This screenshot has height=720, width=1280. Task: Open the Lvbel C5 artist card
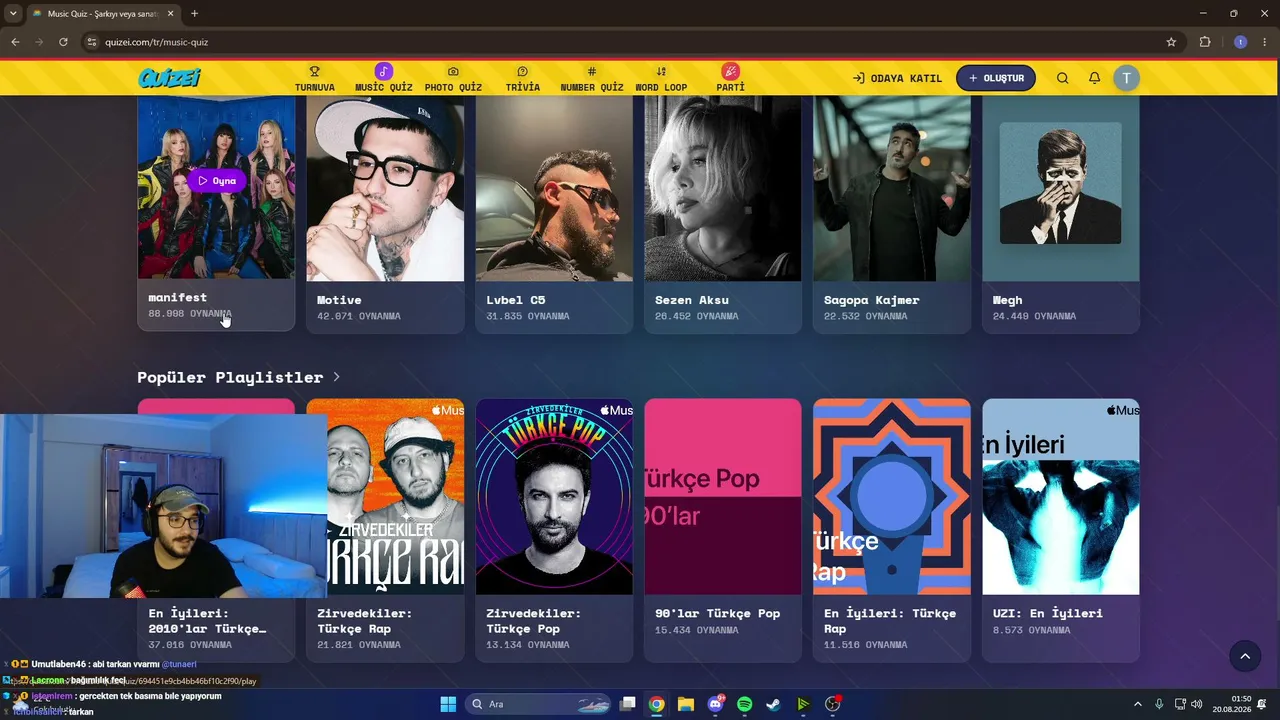pos(554,214)
